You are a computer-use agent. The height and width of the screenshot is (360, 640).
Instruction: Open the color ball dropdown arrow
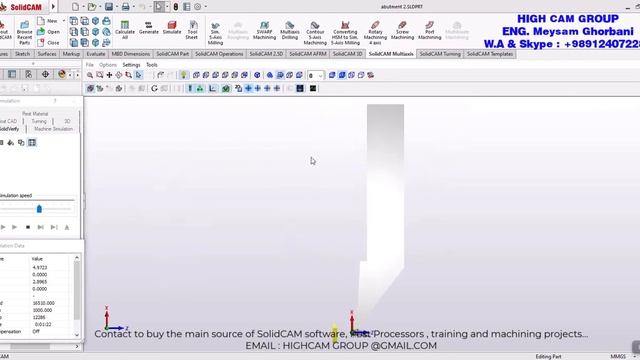pos(70,74)
